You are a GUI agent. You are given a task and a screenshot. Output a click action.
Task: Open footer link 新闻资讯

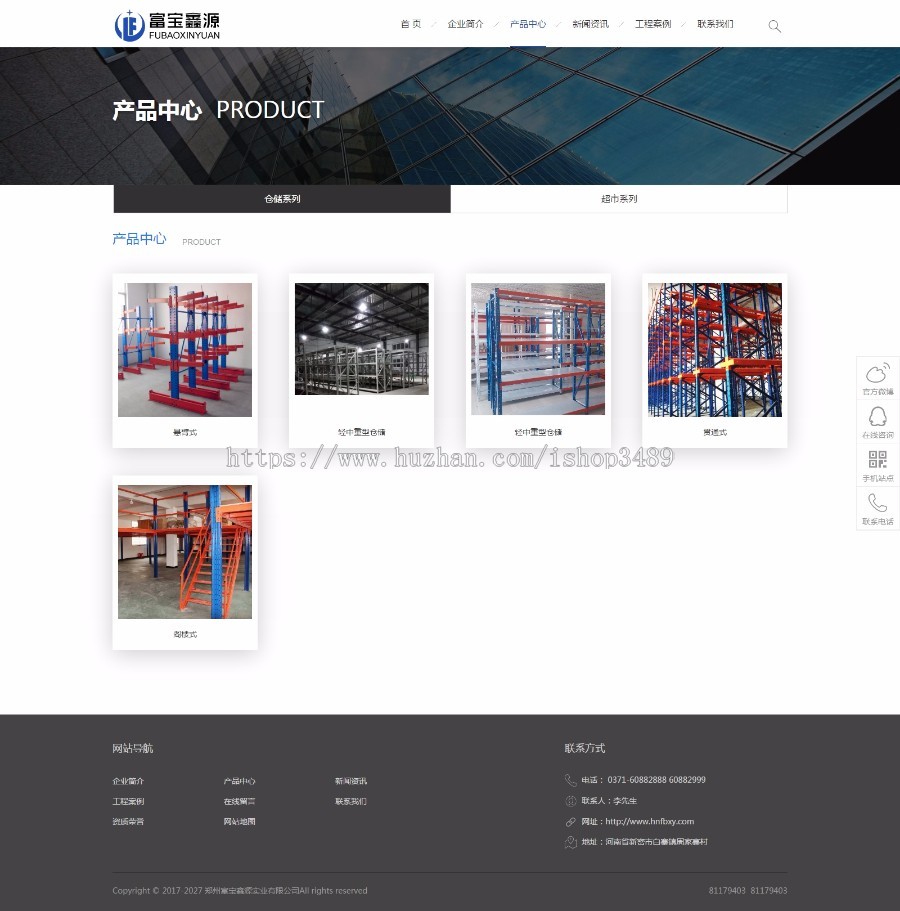pos(351,781)
